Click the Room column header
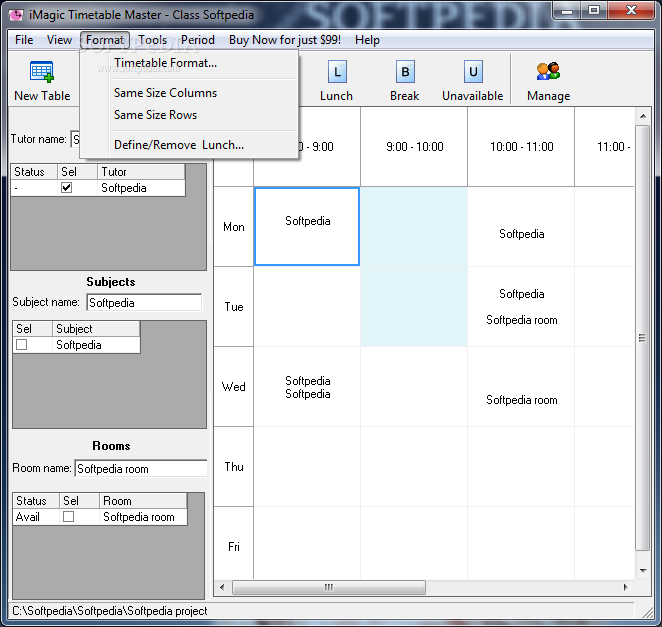Viewport: 662px width, 627px height. click(x=143, y=501)
